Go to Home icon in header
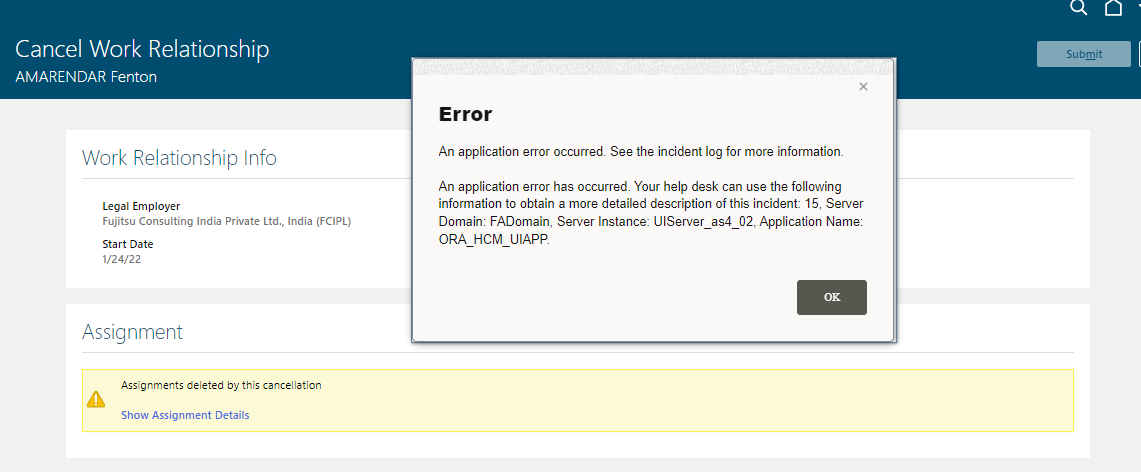The width and height of the screenshot is (1141, 472). 1113,8
